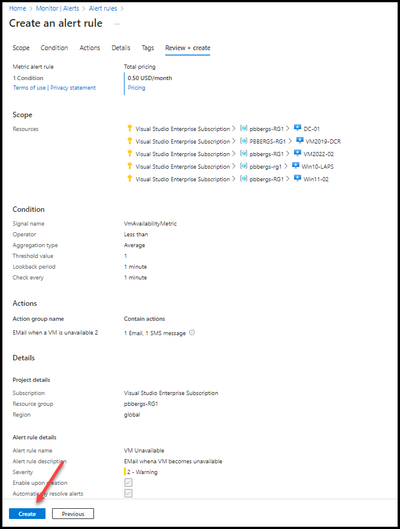Click info icon next to SMS message
The image size is (400, 529).
pyautogui.click(x=192, y=333)
